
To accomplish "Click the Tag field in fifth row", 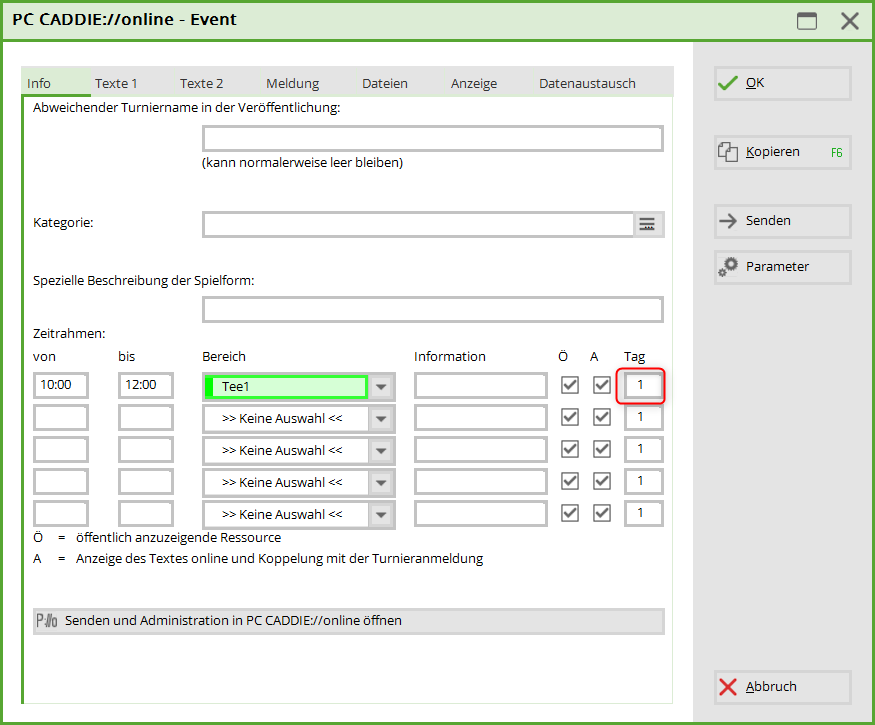I will (x=643, y=513).
